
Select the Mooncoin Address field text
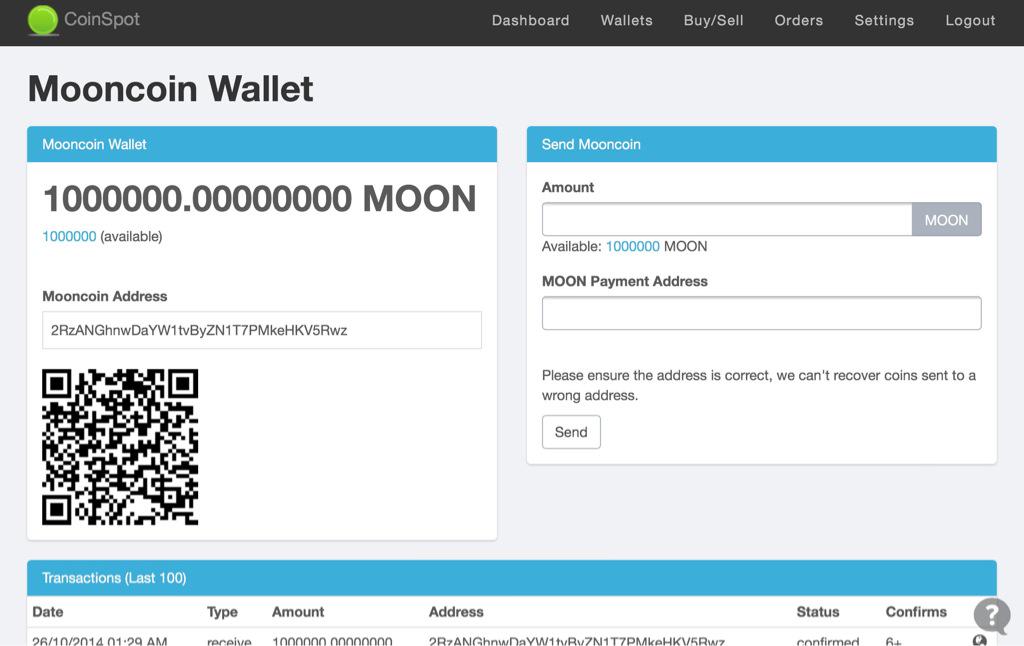click(262, 330)
